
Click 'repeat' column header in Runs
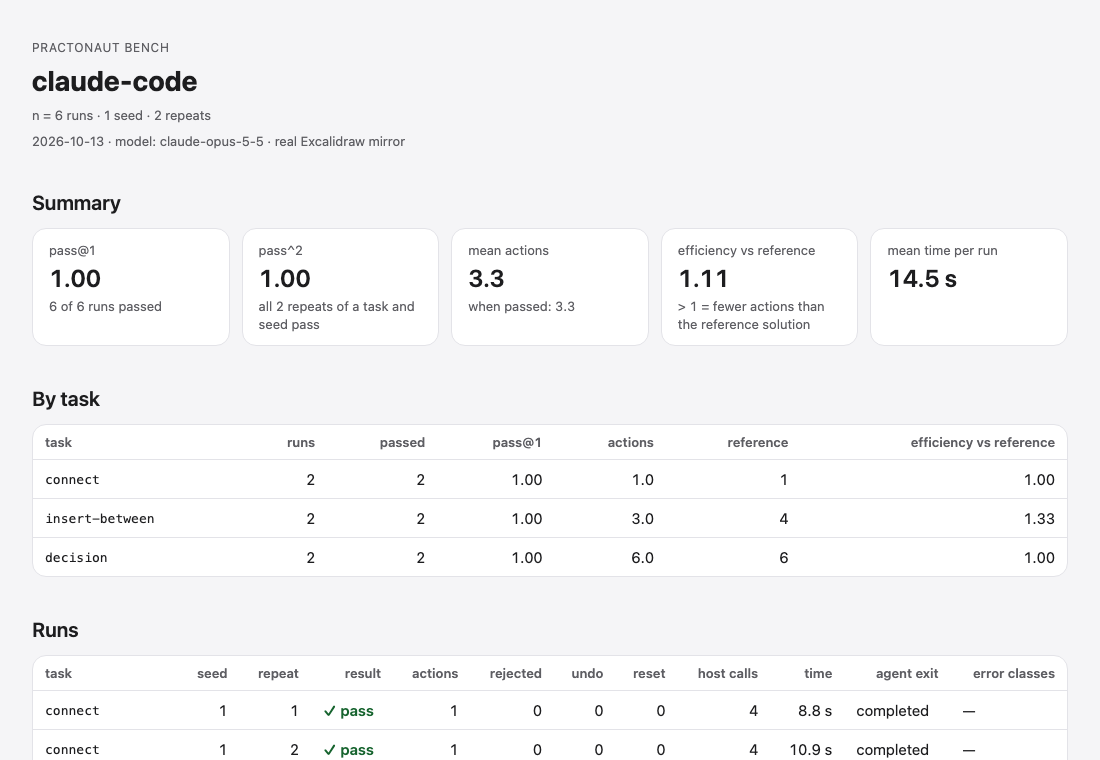tap(278, 674)
